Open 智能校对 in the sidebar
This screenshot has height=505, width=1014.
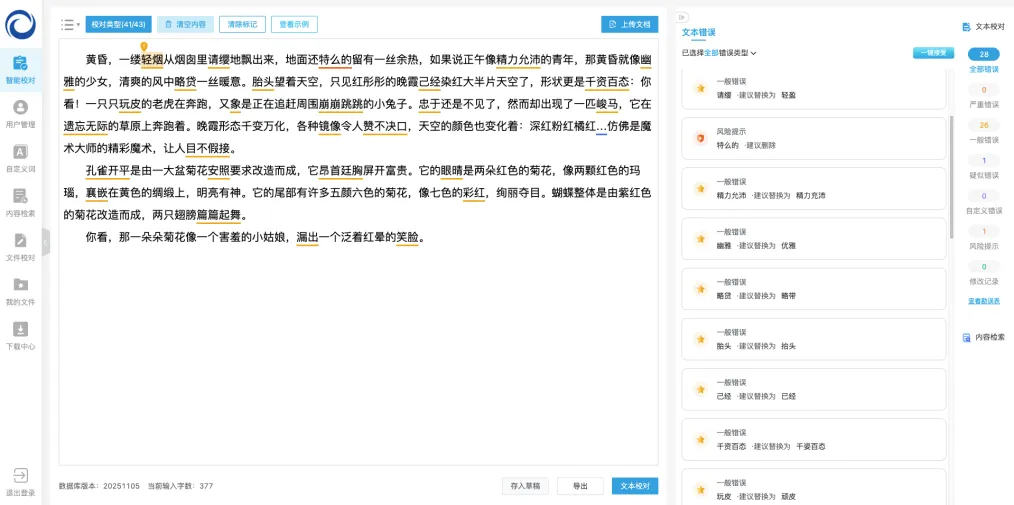point(21,70)
